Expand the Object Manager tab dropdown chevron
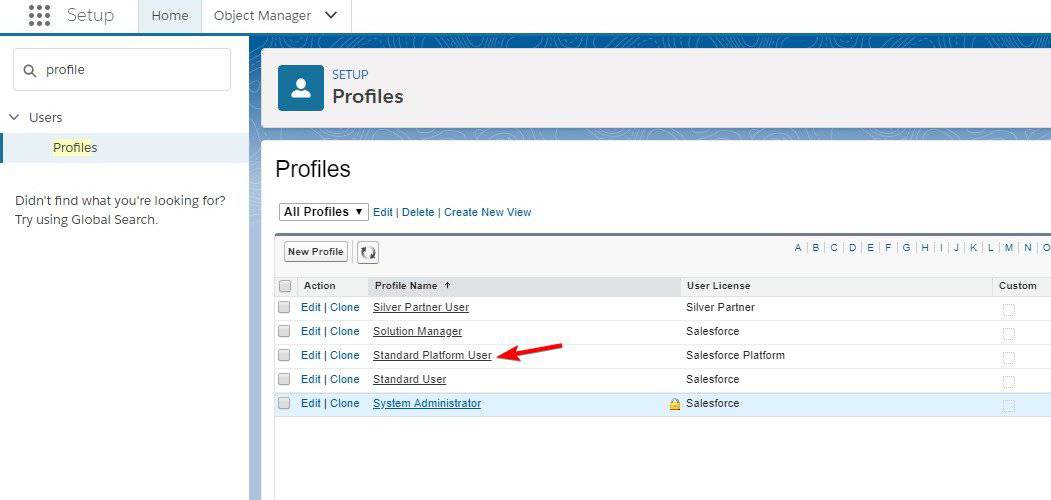1051x500 pixels. pyautogui.click(x=330, y=15)
